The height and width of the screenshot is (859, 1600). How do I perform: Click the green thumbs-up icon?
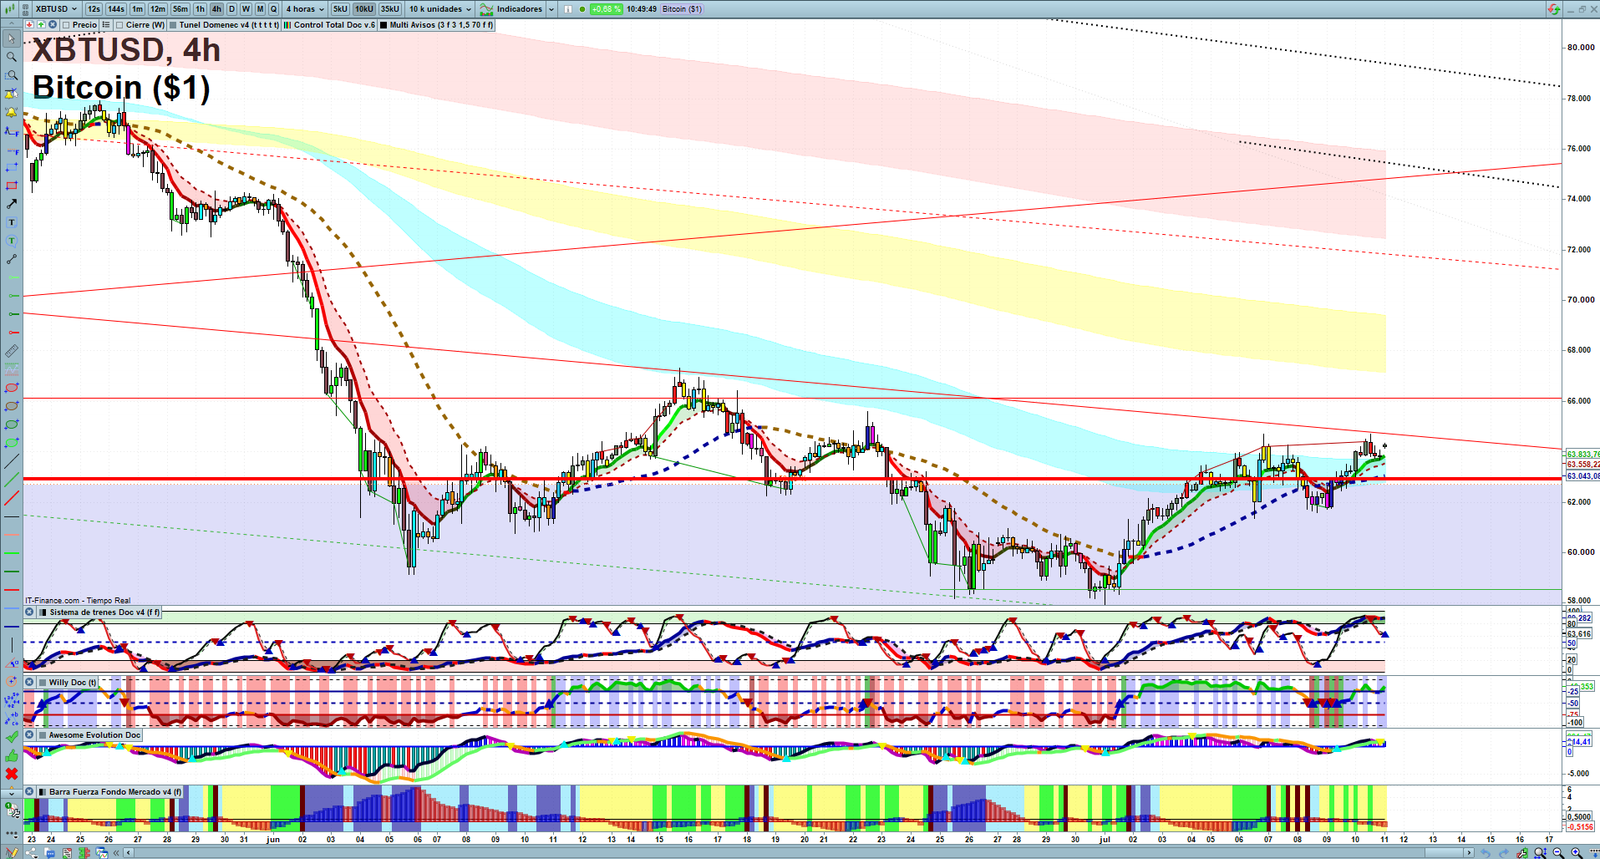(x=12, y=755)
